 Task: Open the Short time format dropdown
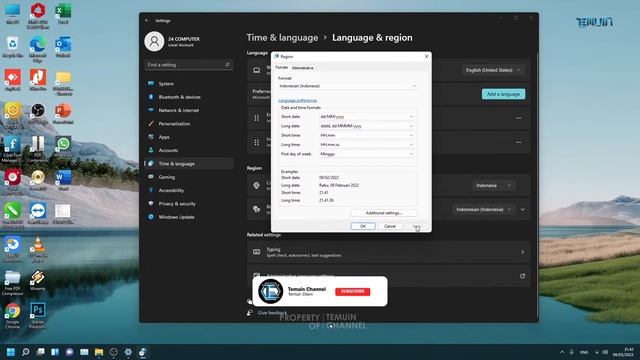(x=366, y=135)
